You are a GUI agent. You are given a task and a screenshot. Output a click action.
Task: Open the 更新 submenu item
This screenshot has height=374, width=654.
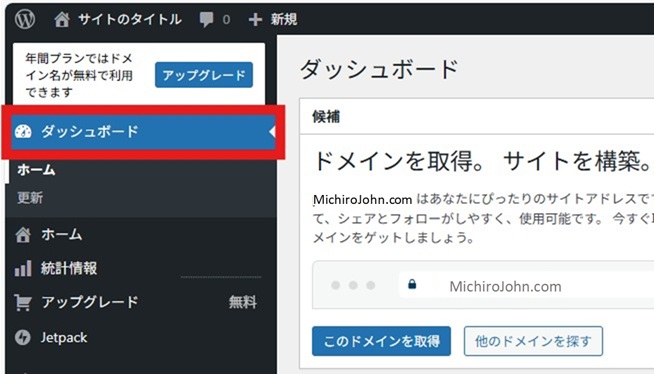(30, 197)
